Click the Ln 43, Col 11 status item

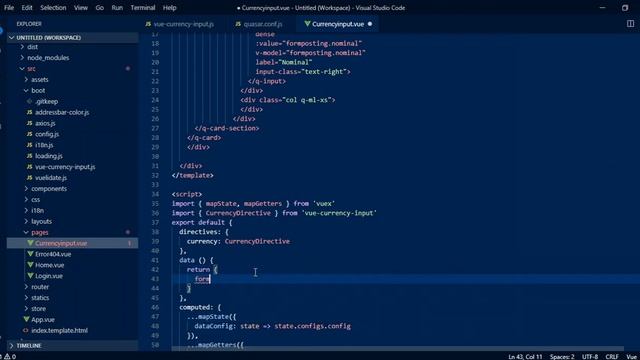(x=525, y=357)
